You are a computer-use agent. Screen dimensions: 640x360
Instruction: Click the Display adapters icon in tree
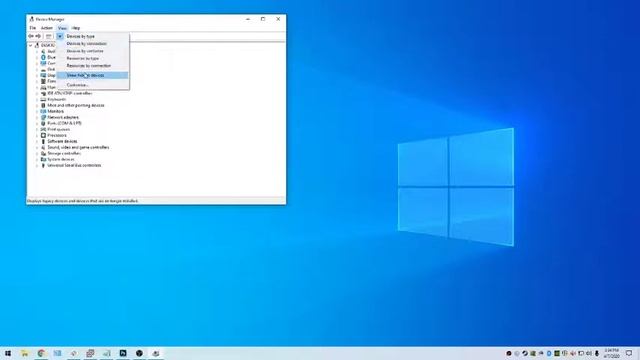[x=43, y=76]
